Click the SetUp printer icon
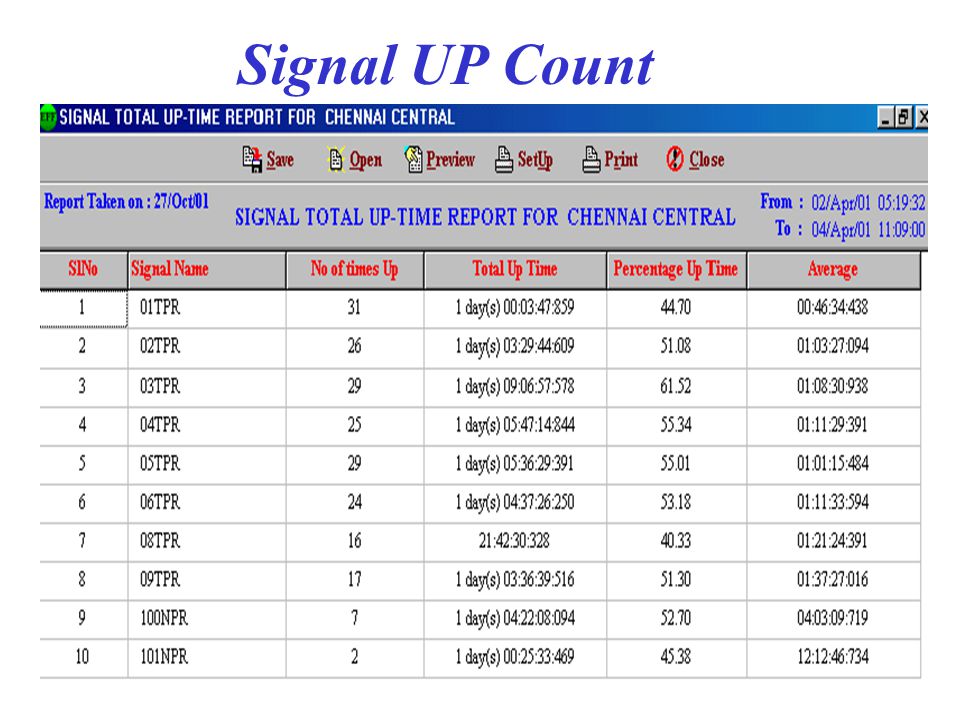This screenshot has width=960, height=720. click(x=504, y=160)
